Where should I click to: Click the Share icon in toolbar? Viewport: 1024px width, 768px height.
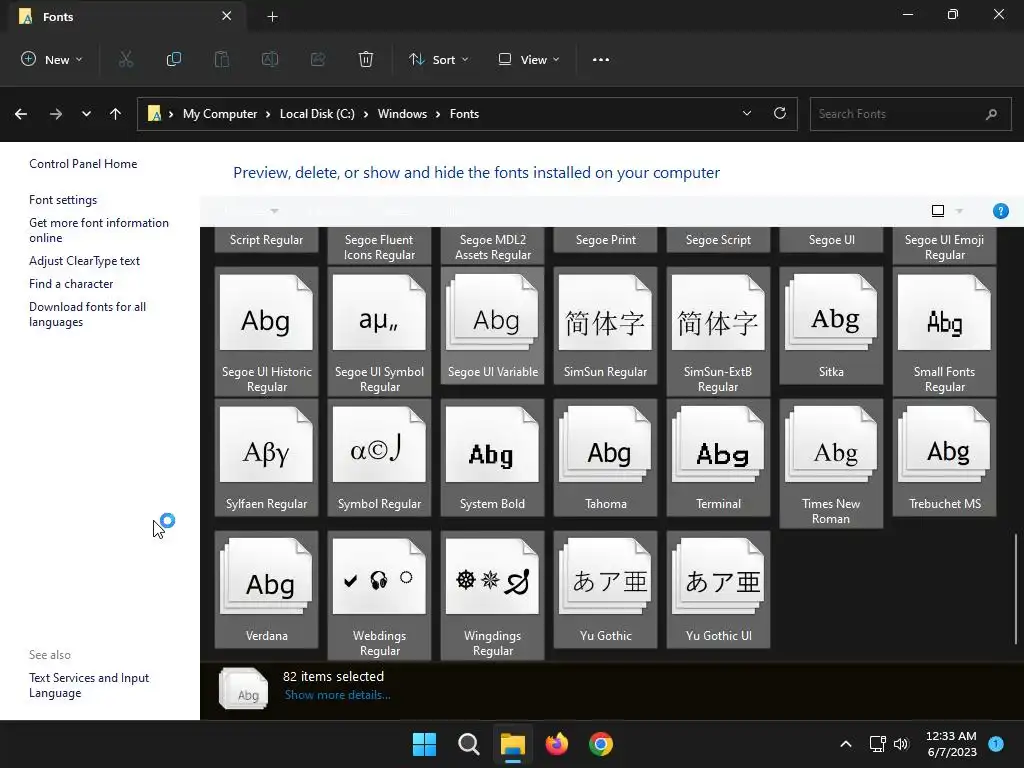pos(318,59)
